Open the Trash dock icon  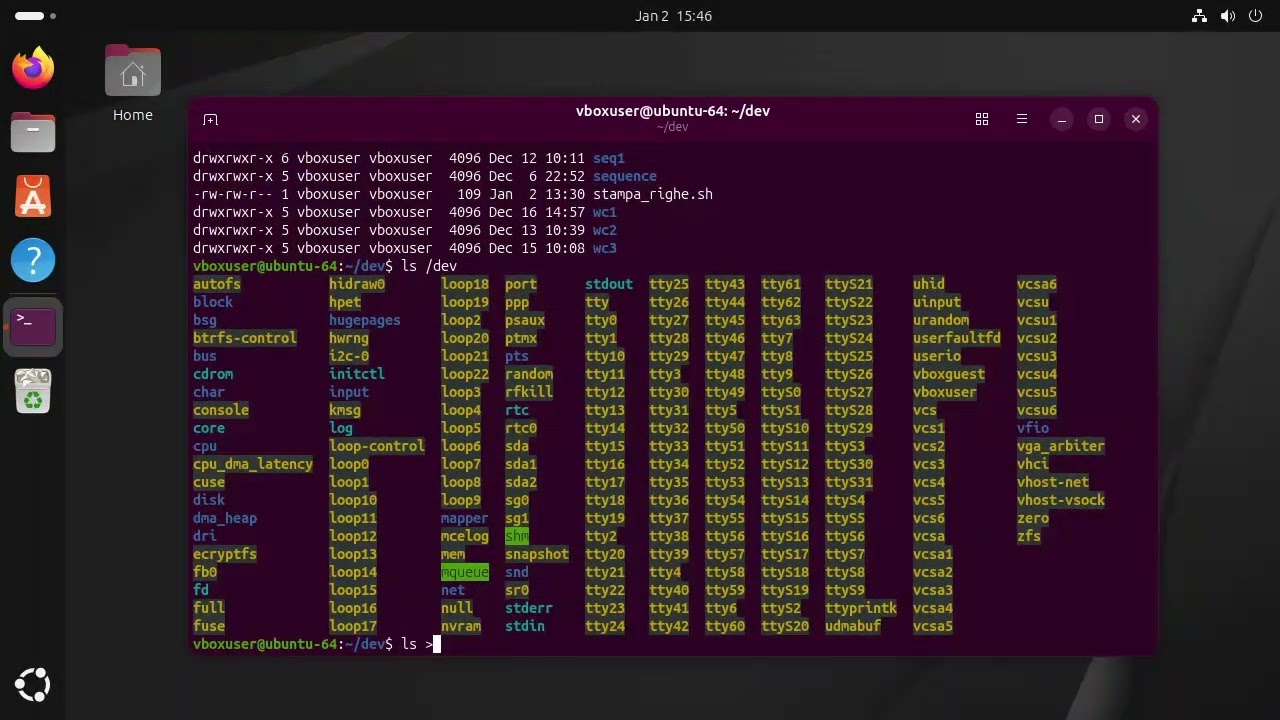coord(33,391)
